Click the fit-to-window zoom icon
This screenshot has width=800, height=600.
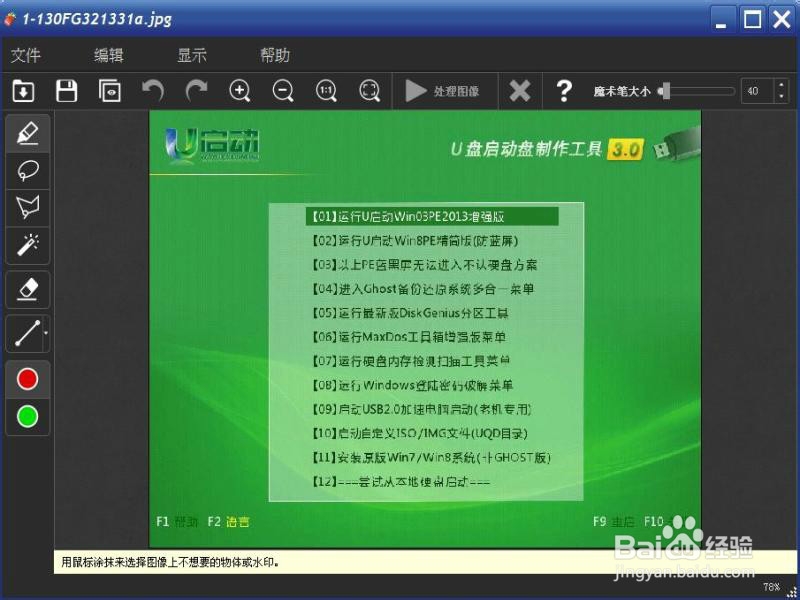[x=369, y=91]
